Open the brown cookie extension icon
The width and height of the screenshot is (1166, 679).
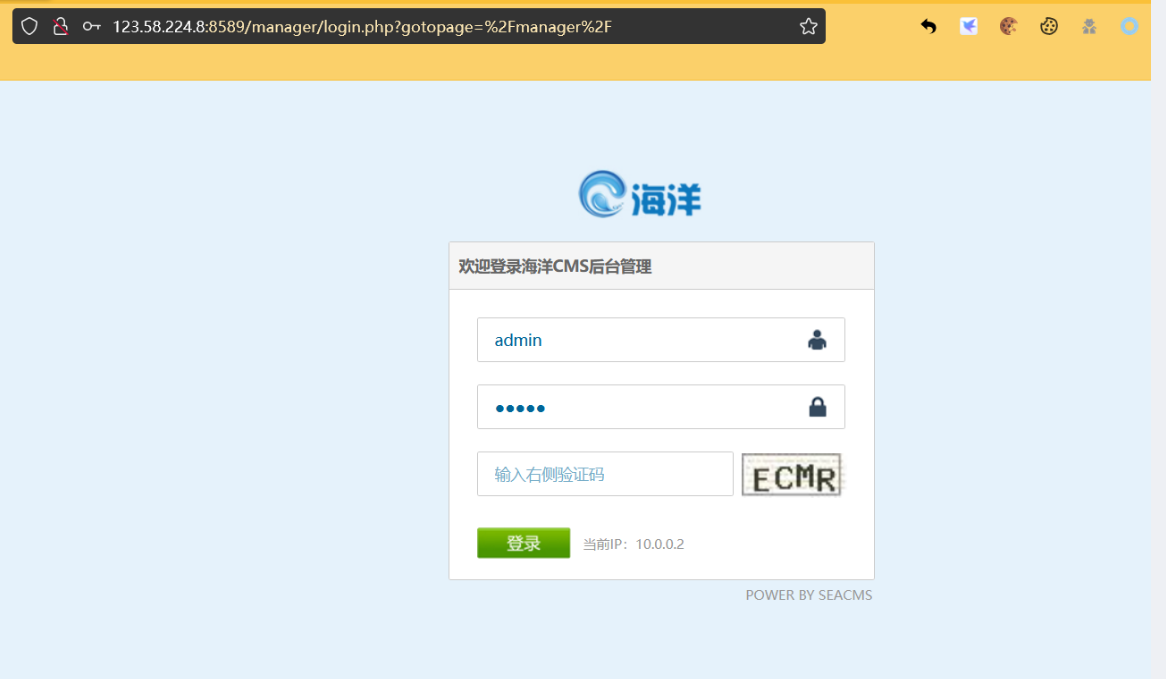[1008, 27]
